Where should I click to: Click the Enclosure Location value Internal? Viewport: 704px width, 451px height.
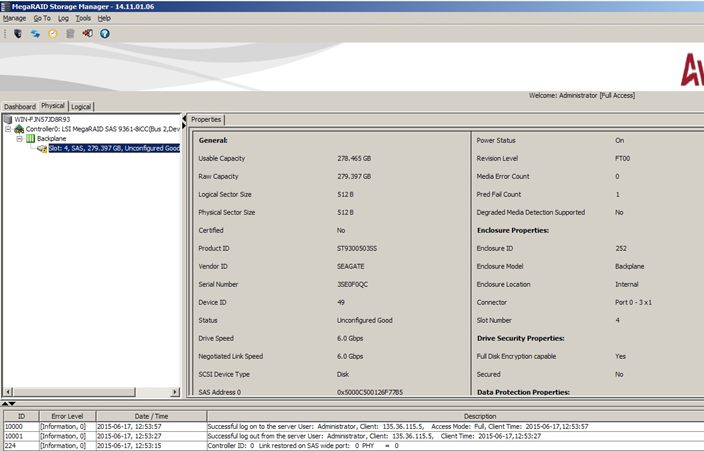627,284
